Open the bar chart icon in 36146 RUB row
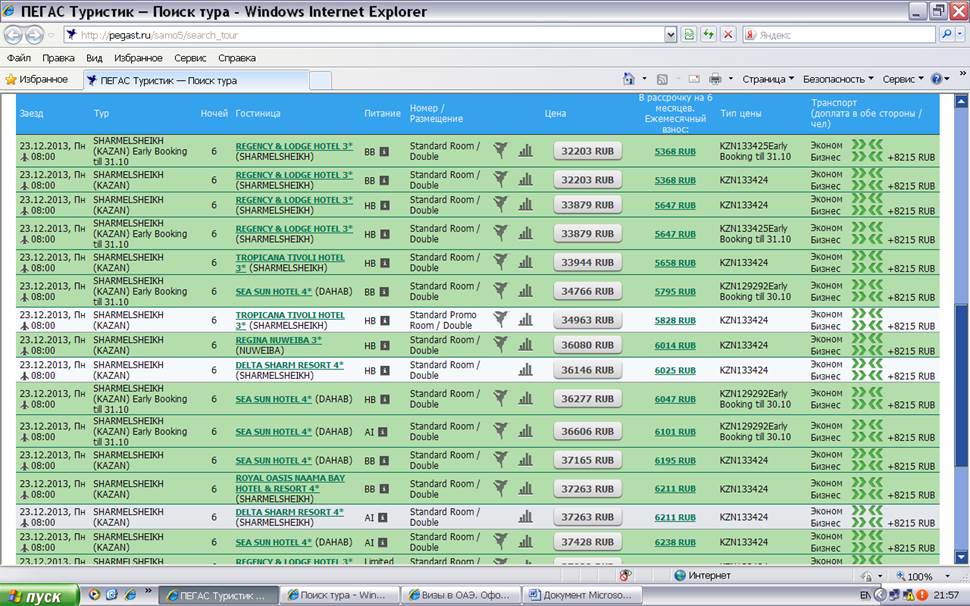The height and width of the screenshot is (606, 970). 525,370
